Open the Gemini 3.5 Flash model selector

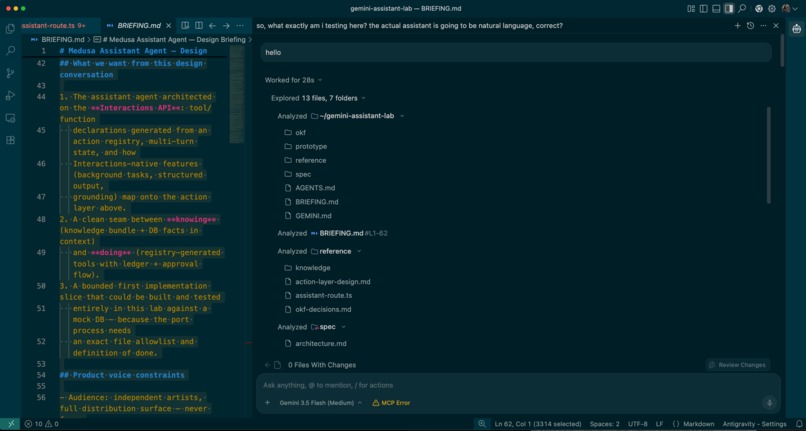coord(320,403)
